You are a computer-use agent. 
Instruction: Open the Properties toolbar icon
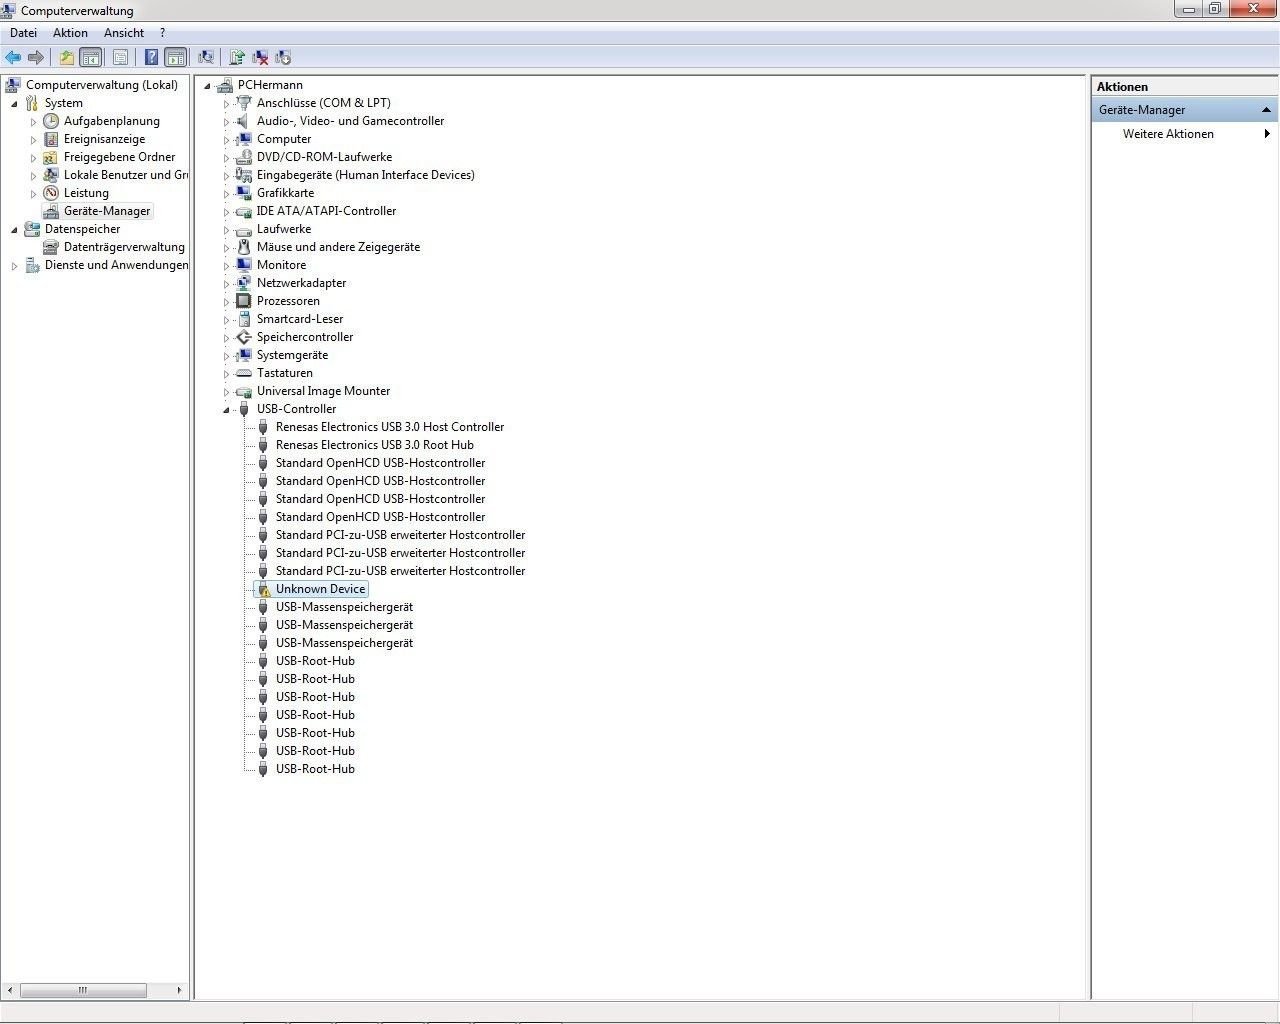pos(120,58)
